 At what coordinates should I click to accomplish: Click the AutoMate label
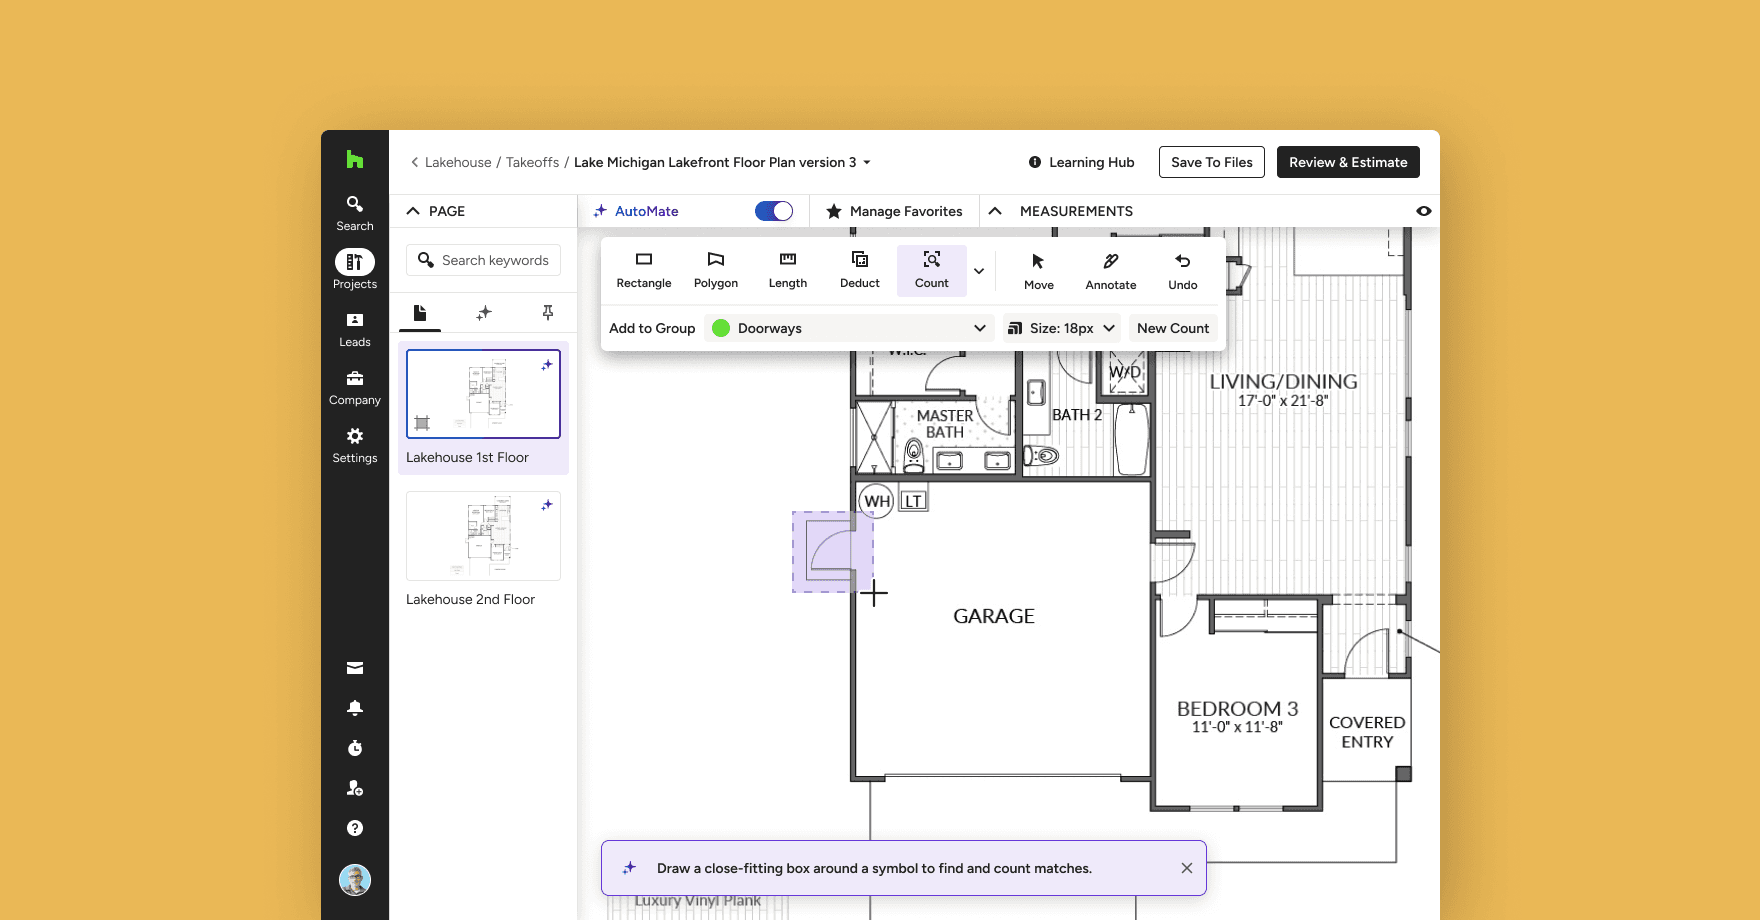[647, 211]
